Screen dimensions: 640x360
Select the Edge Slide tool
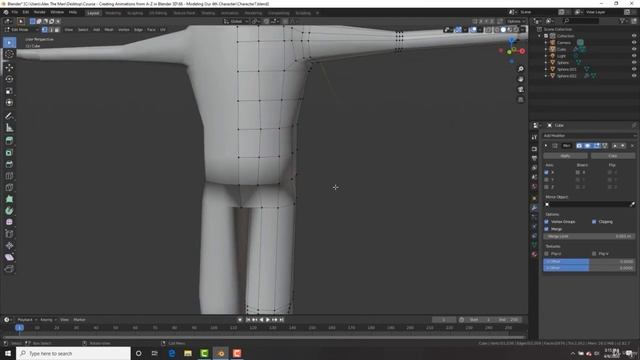[9, 234]
